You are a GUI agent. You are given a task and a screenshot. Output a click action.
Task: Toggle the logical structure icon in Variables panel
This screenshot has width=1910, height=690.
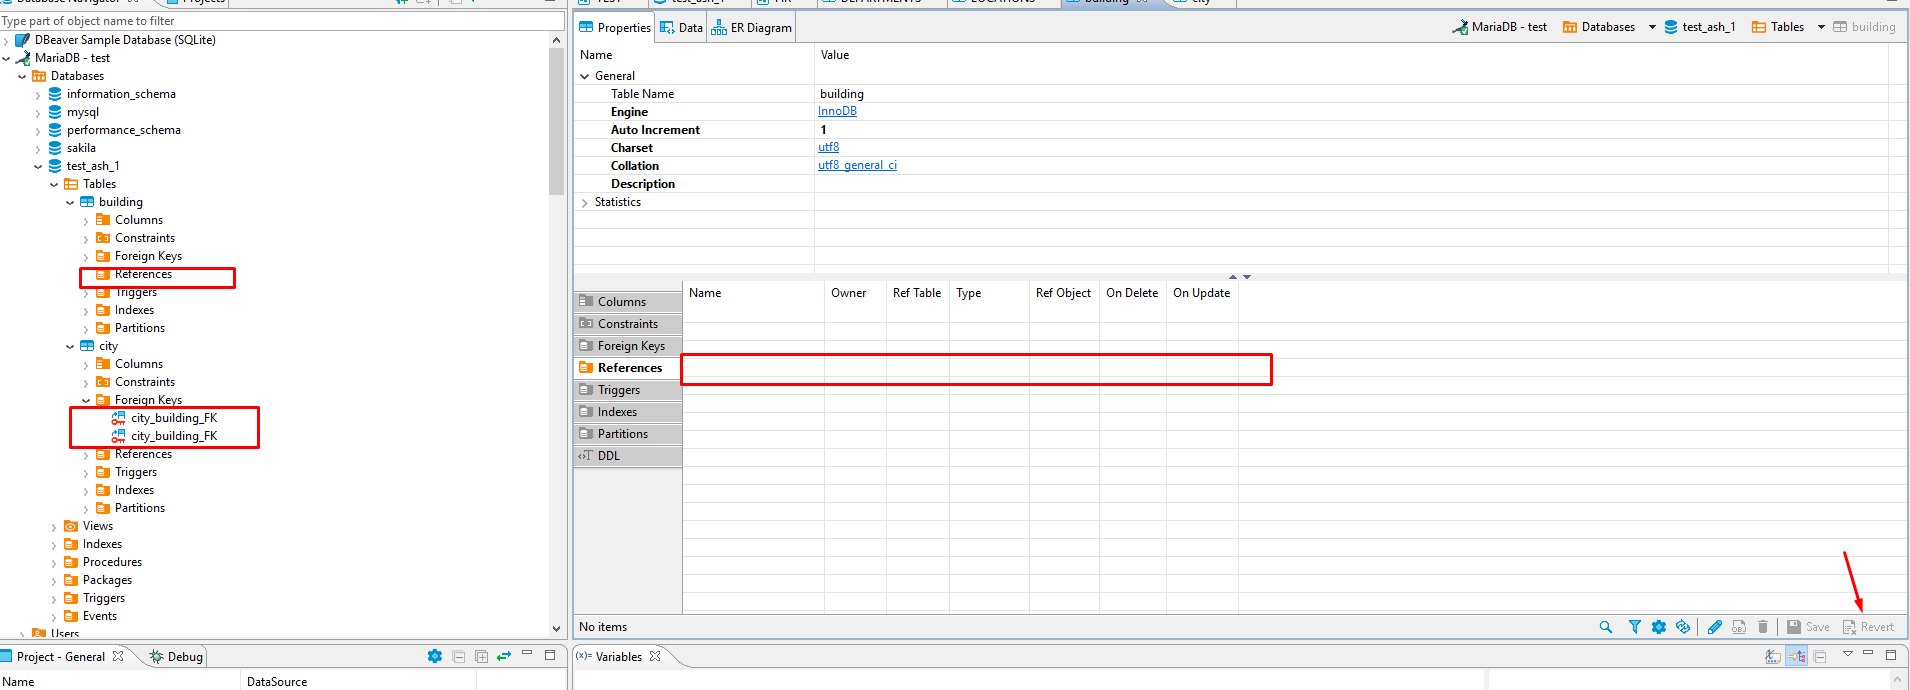click(1797, 656)
